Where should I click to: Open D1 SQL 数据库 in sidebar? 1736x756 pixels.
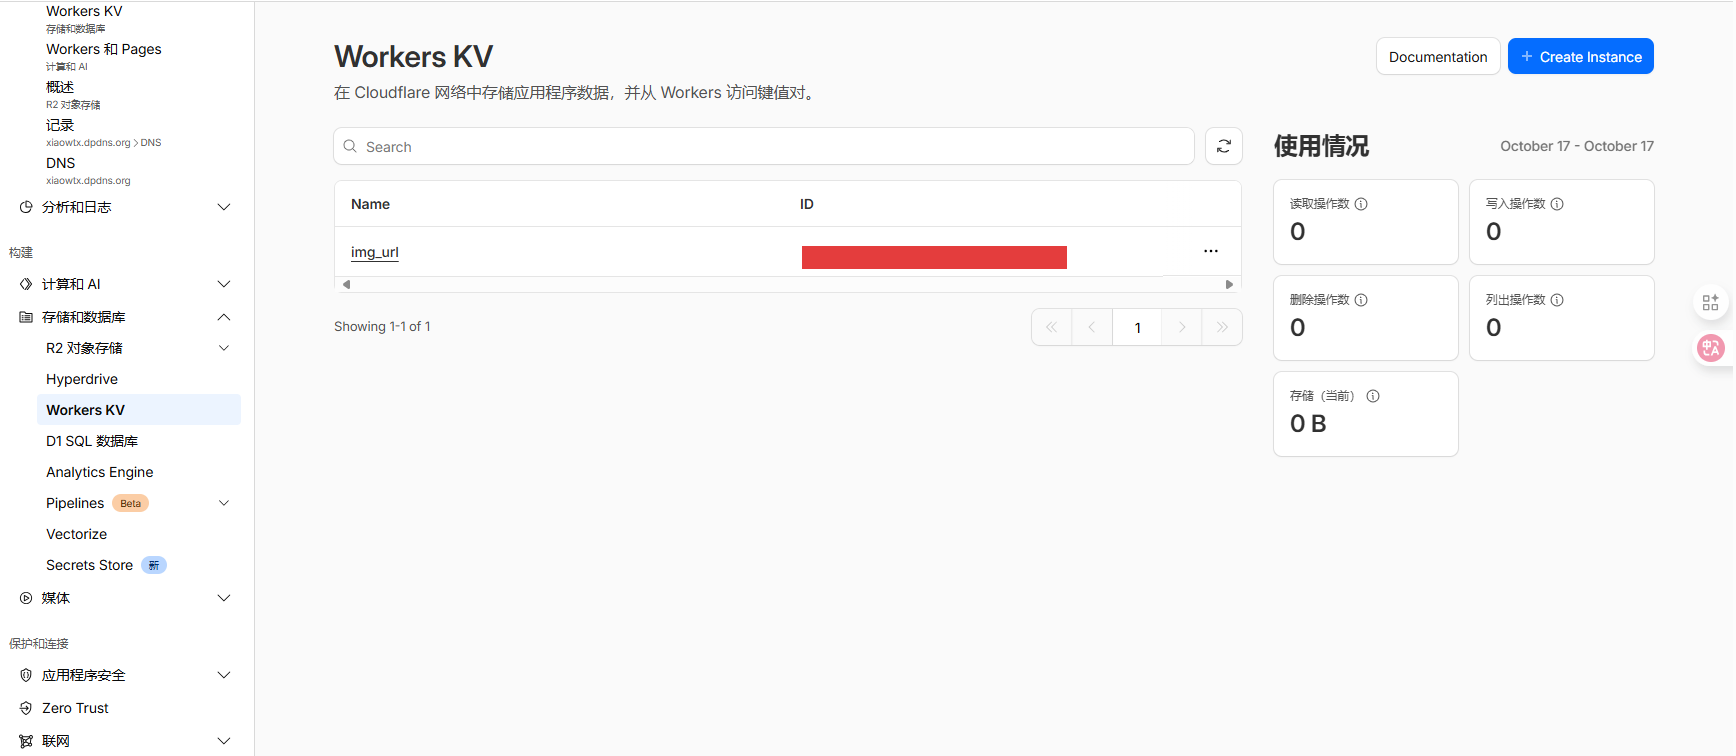pyautogui.click(x=92, y=441)
